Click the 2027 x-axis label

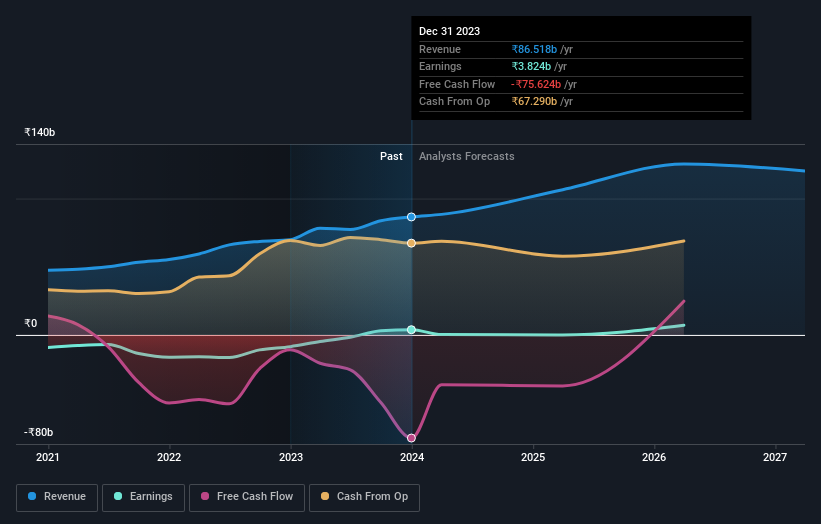775,457
